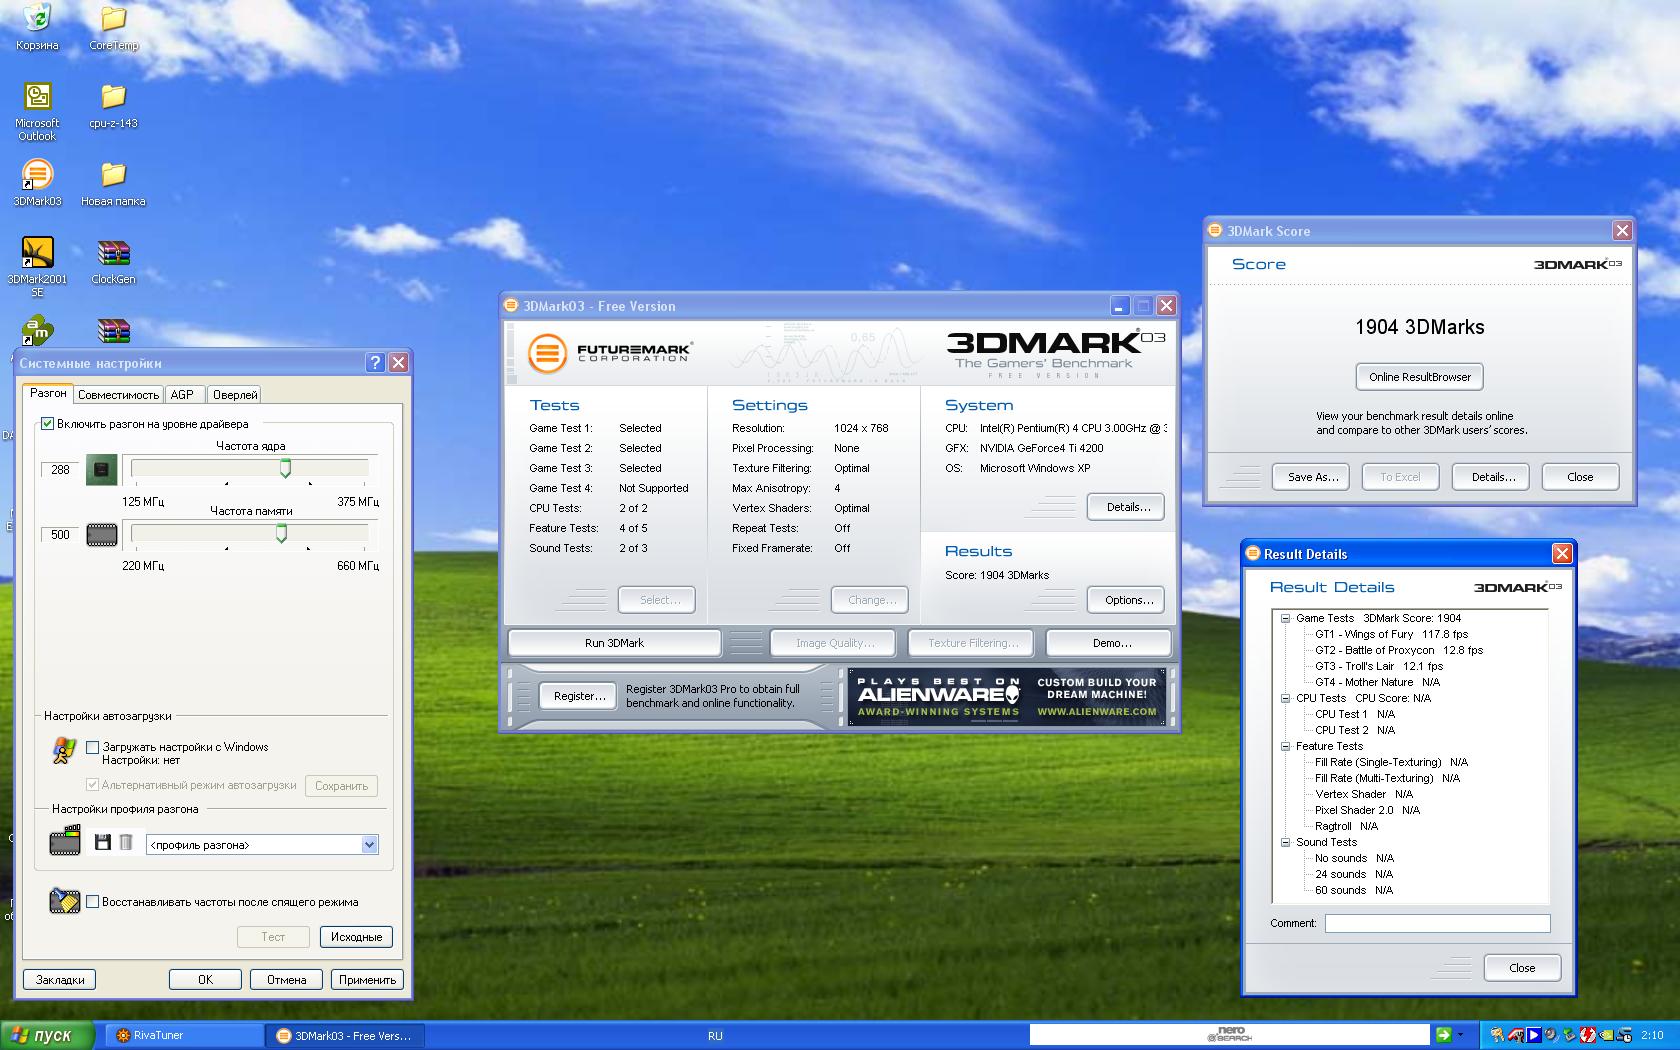Click Close in Result Details window
Screen dimensions: 1680x1050
click(1522, 968)
